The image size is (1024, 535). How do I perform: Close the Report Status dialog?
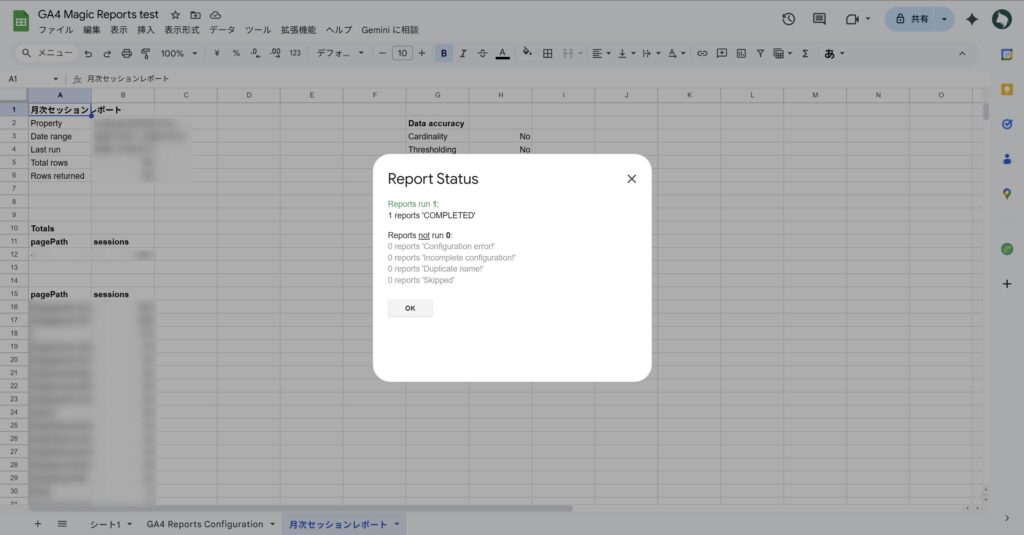pos(632,179)
